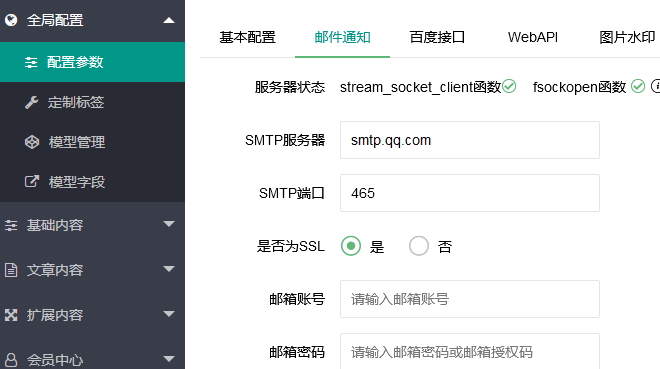Switch to the 邮件通知 tab
Image resolution: width=660 pixels, height=369 pixels.
click(x=343, y=37)
